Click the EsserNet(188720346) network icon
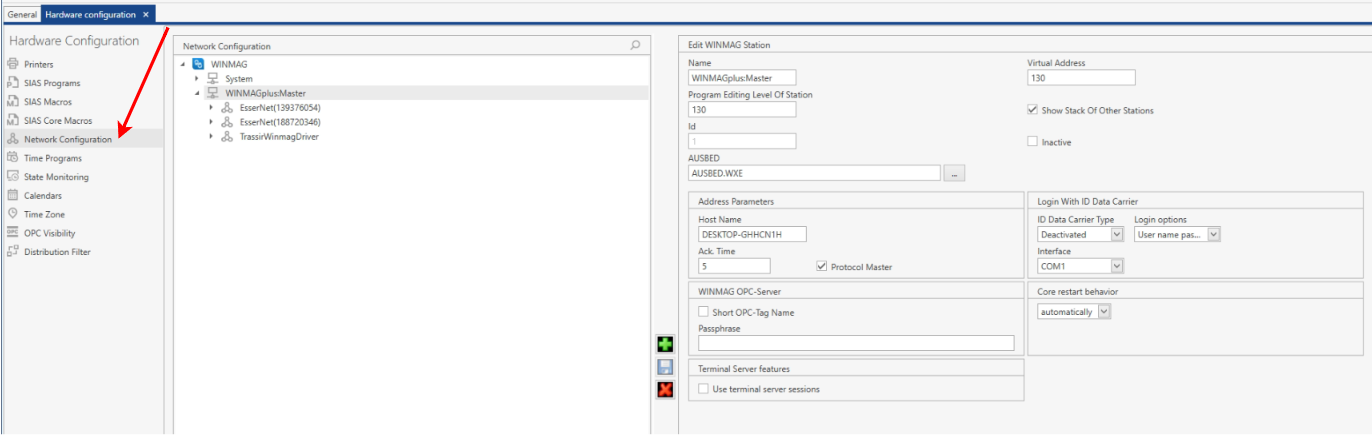The width and height of the screenshot is (1372, 436). point(227,122)
